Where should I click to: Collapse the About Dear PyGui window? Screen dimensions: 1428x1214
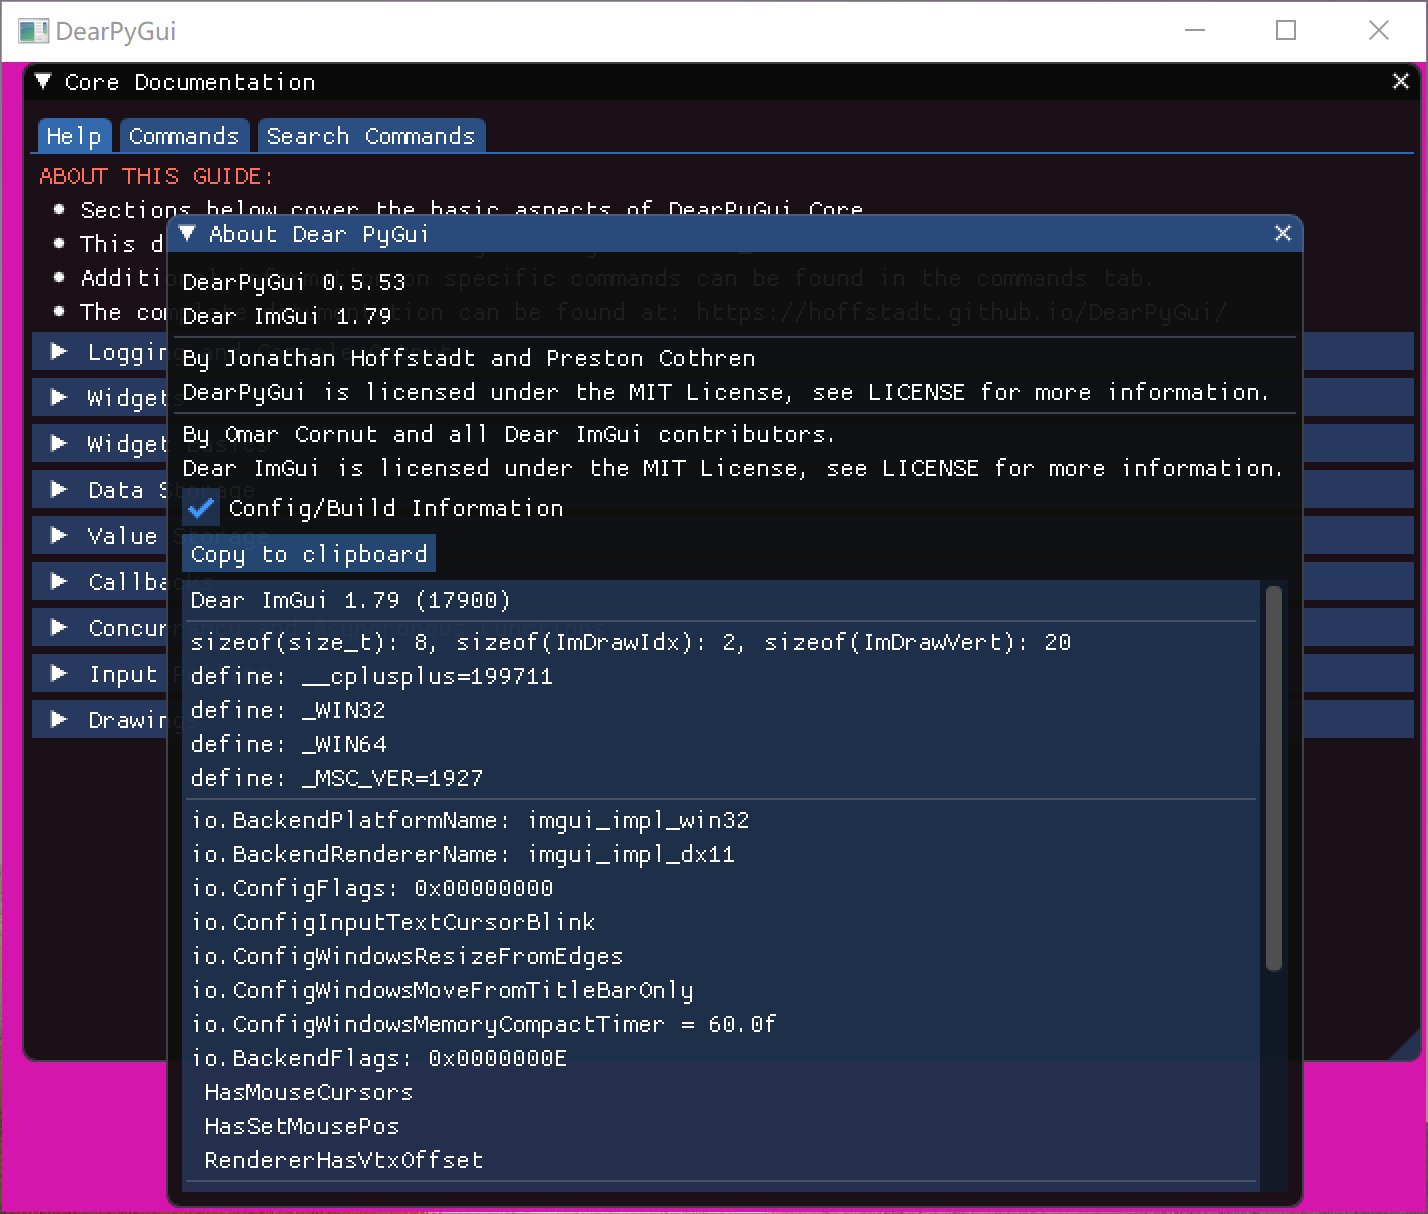187,234
